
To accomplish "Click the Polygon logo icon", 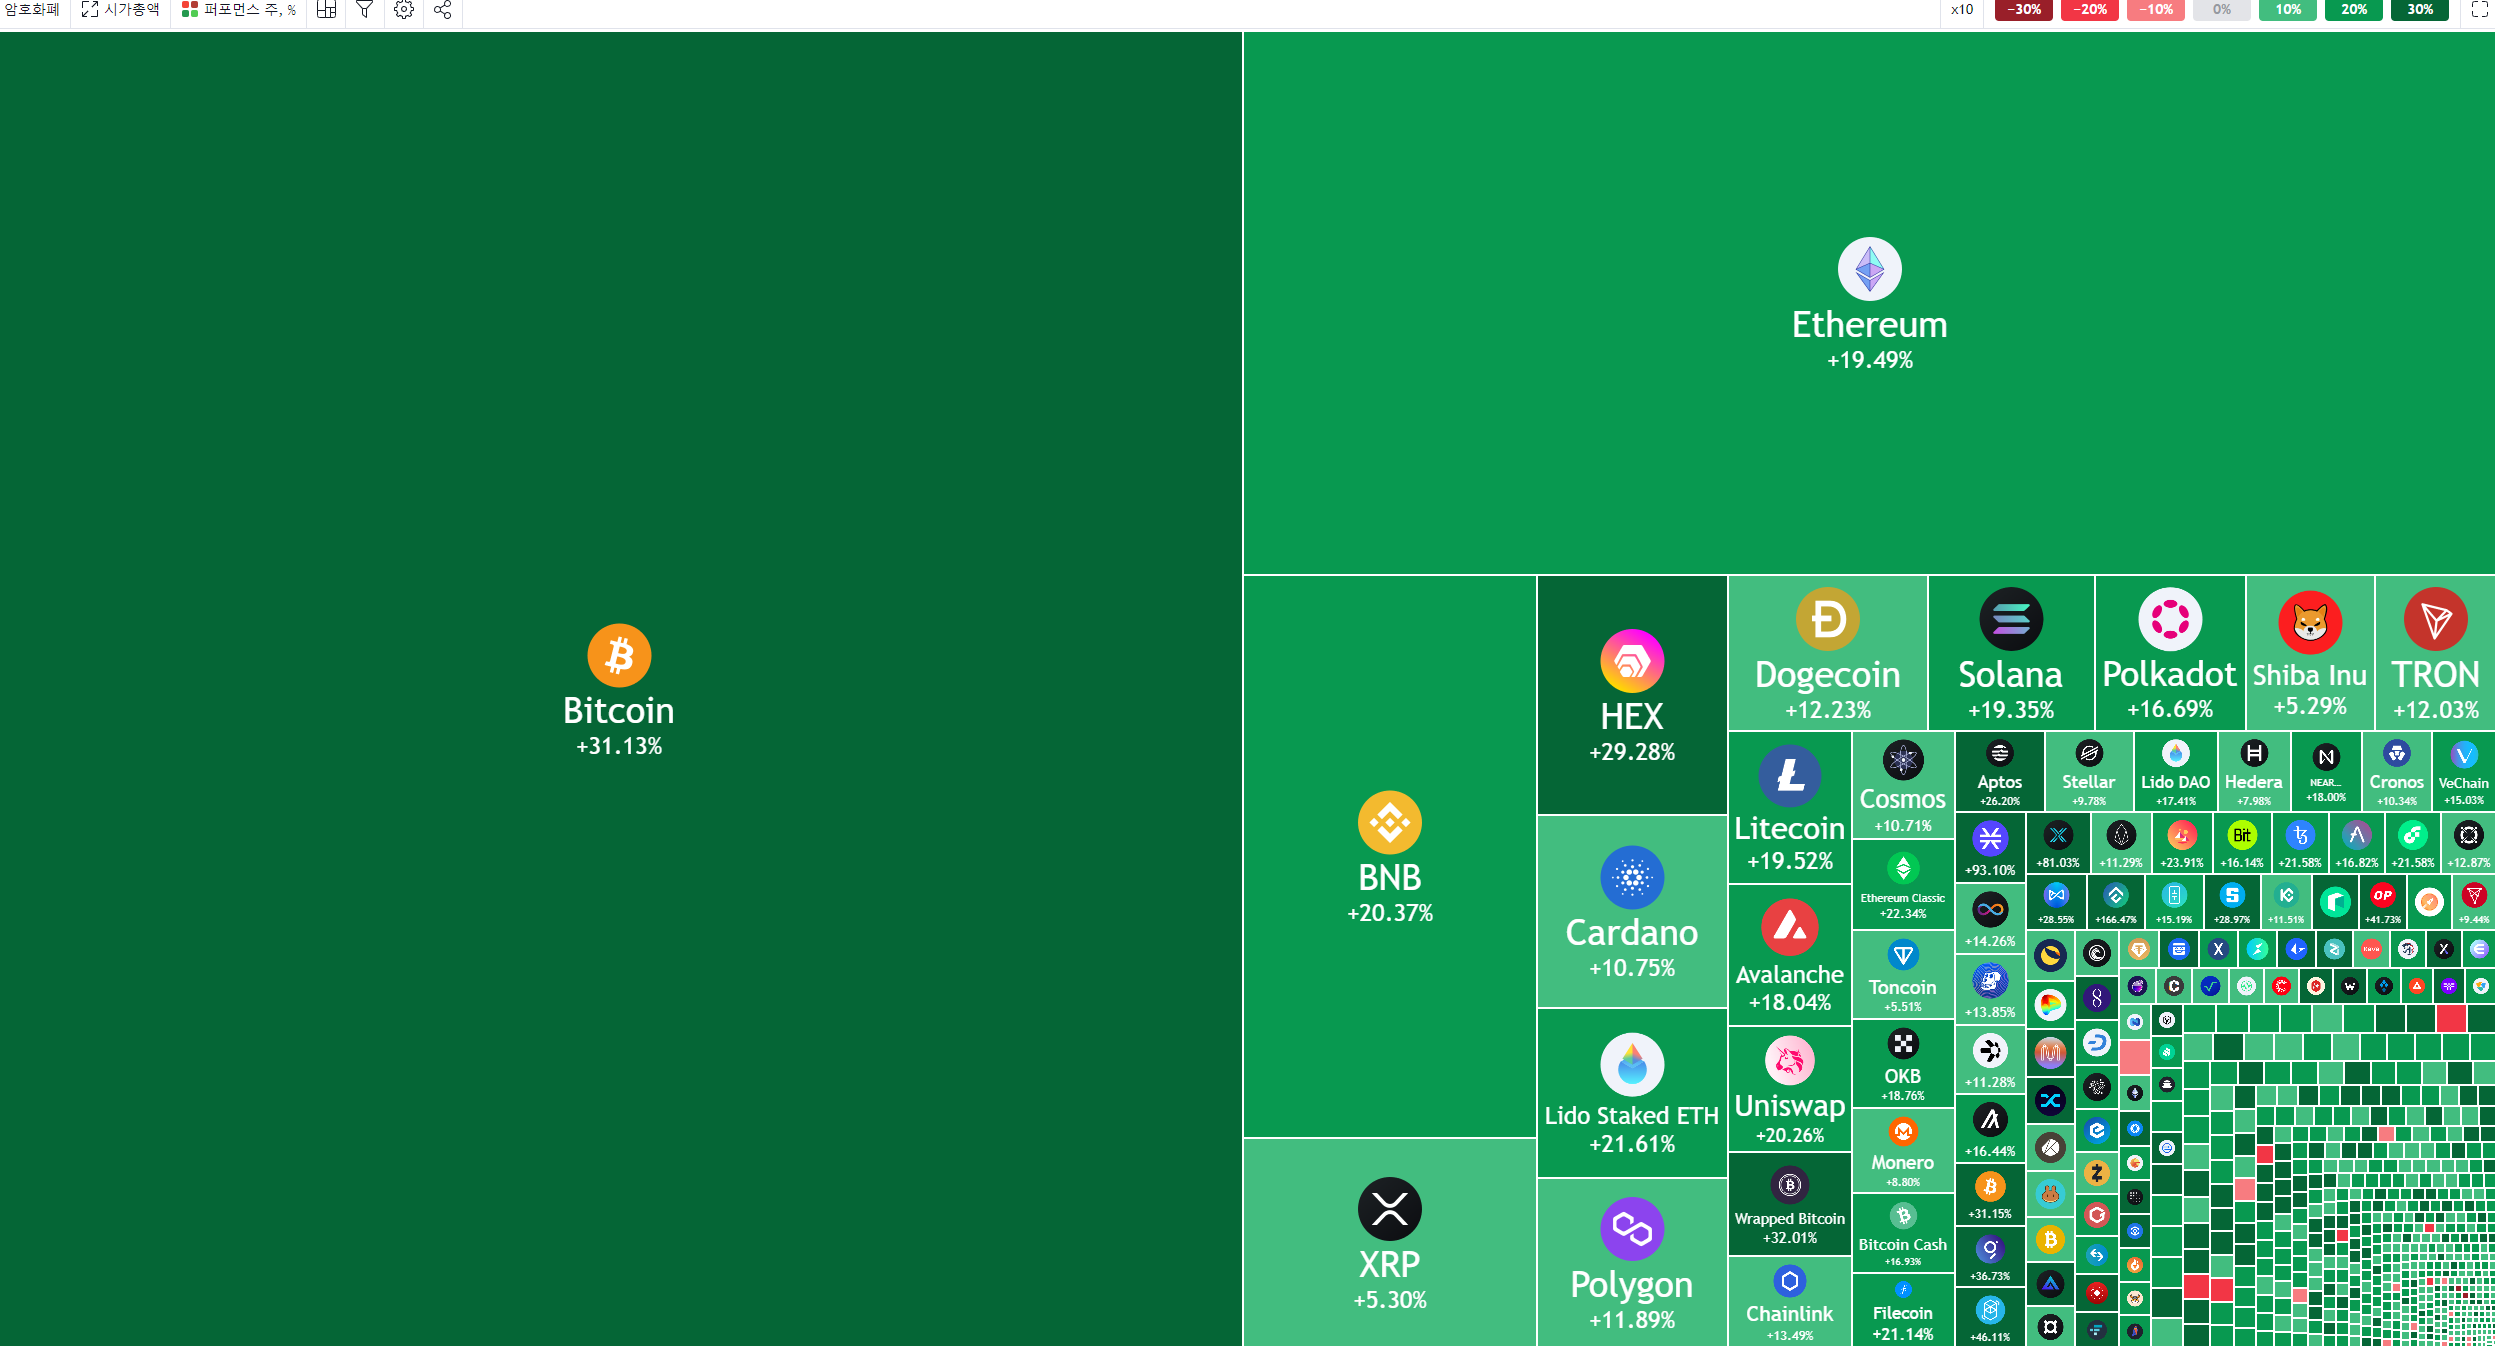I will point(1632,1229).
